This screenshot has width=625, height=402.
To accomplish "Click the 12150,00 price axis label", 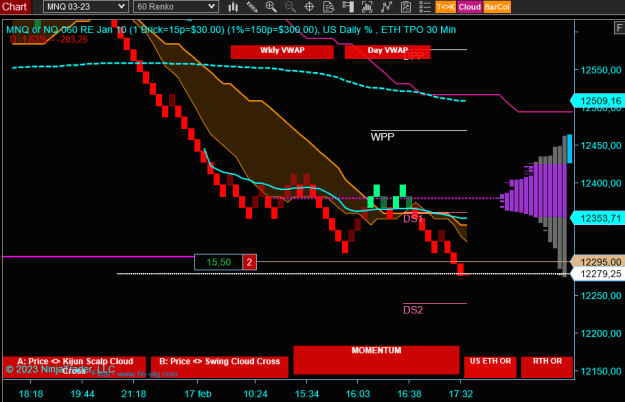I will [x=601, y=371].
